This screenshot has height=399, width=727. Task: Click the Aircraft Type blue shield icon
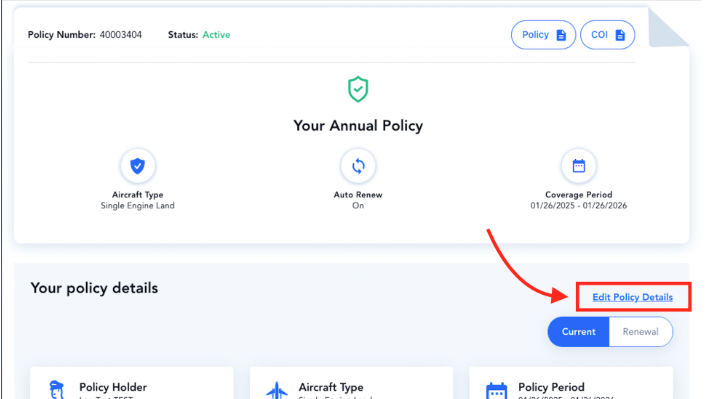click(137, 165)
